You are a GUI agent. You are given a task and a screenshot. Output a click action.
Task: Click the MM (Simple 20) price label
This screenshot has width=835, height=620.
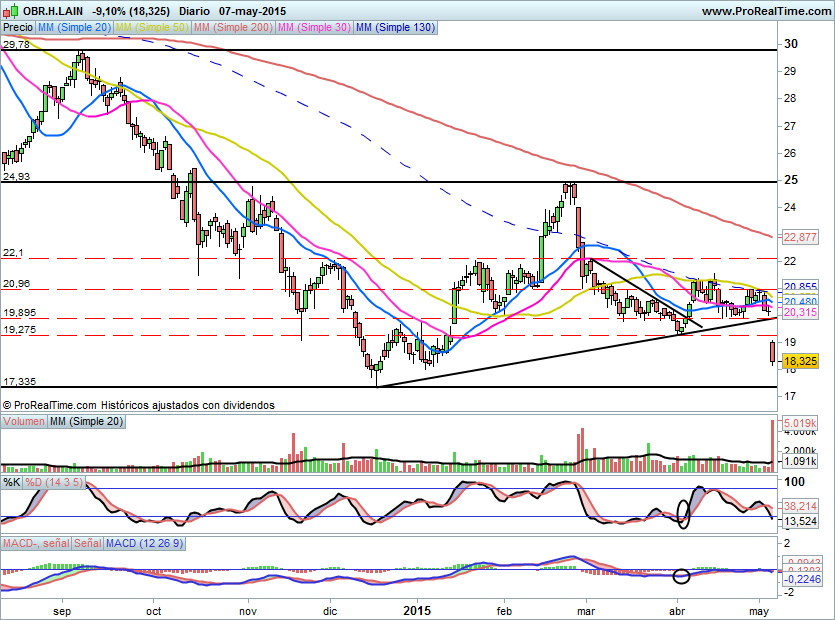[x=76, y=29]
